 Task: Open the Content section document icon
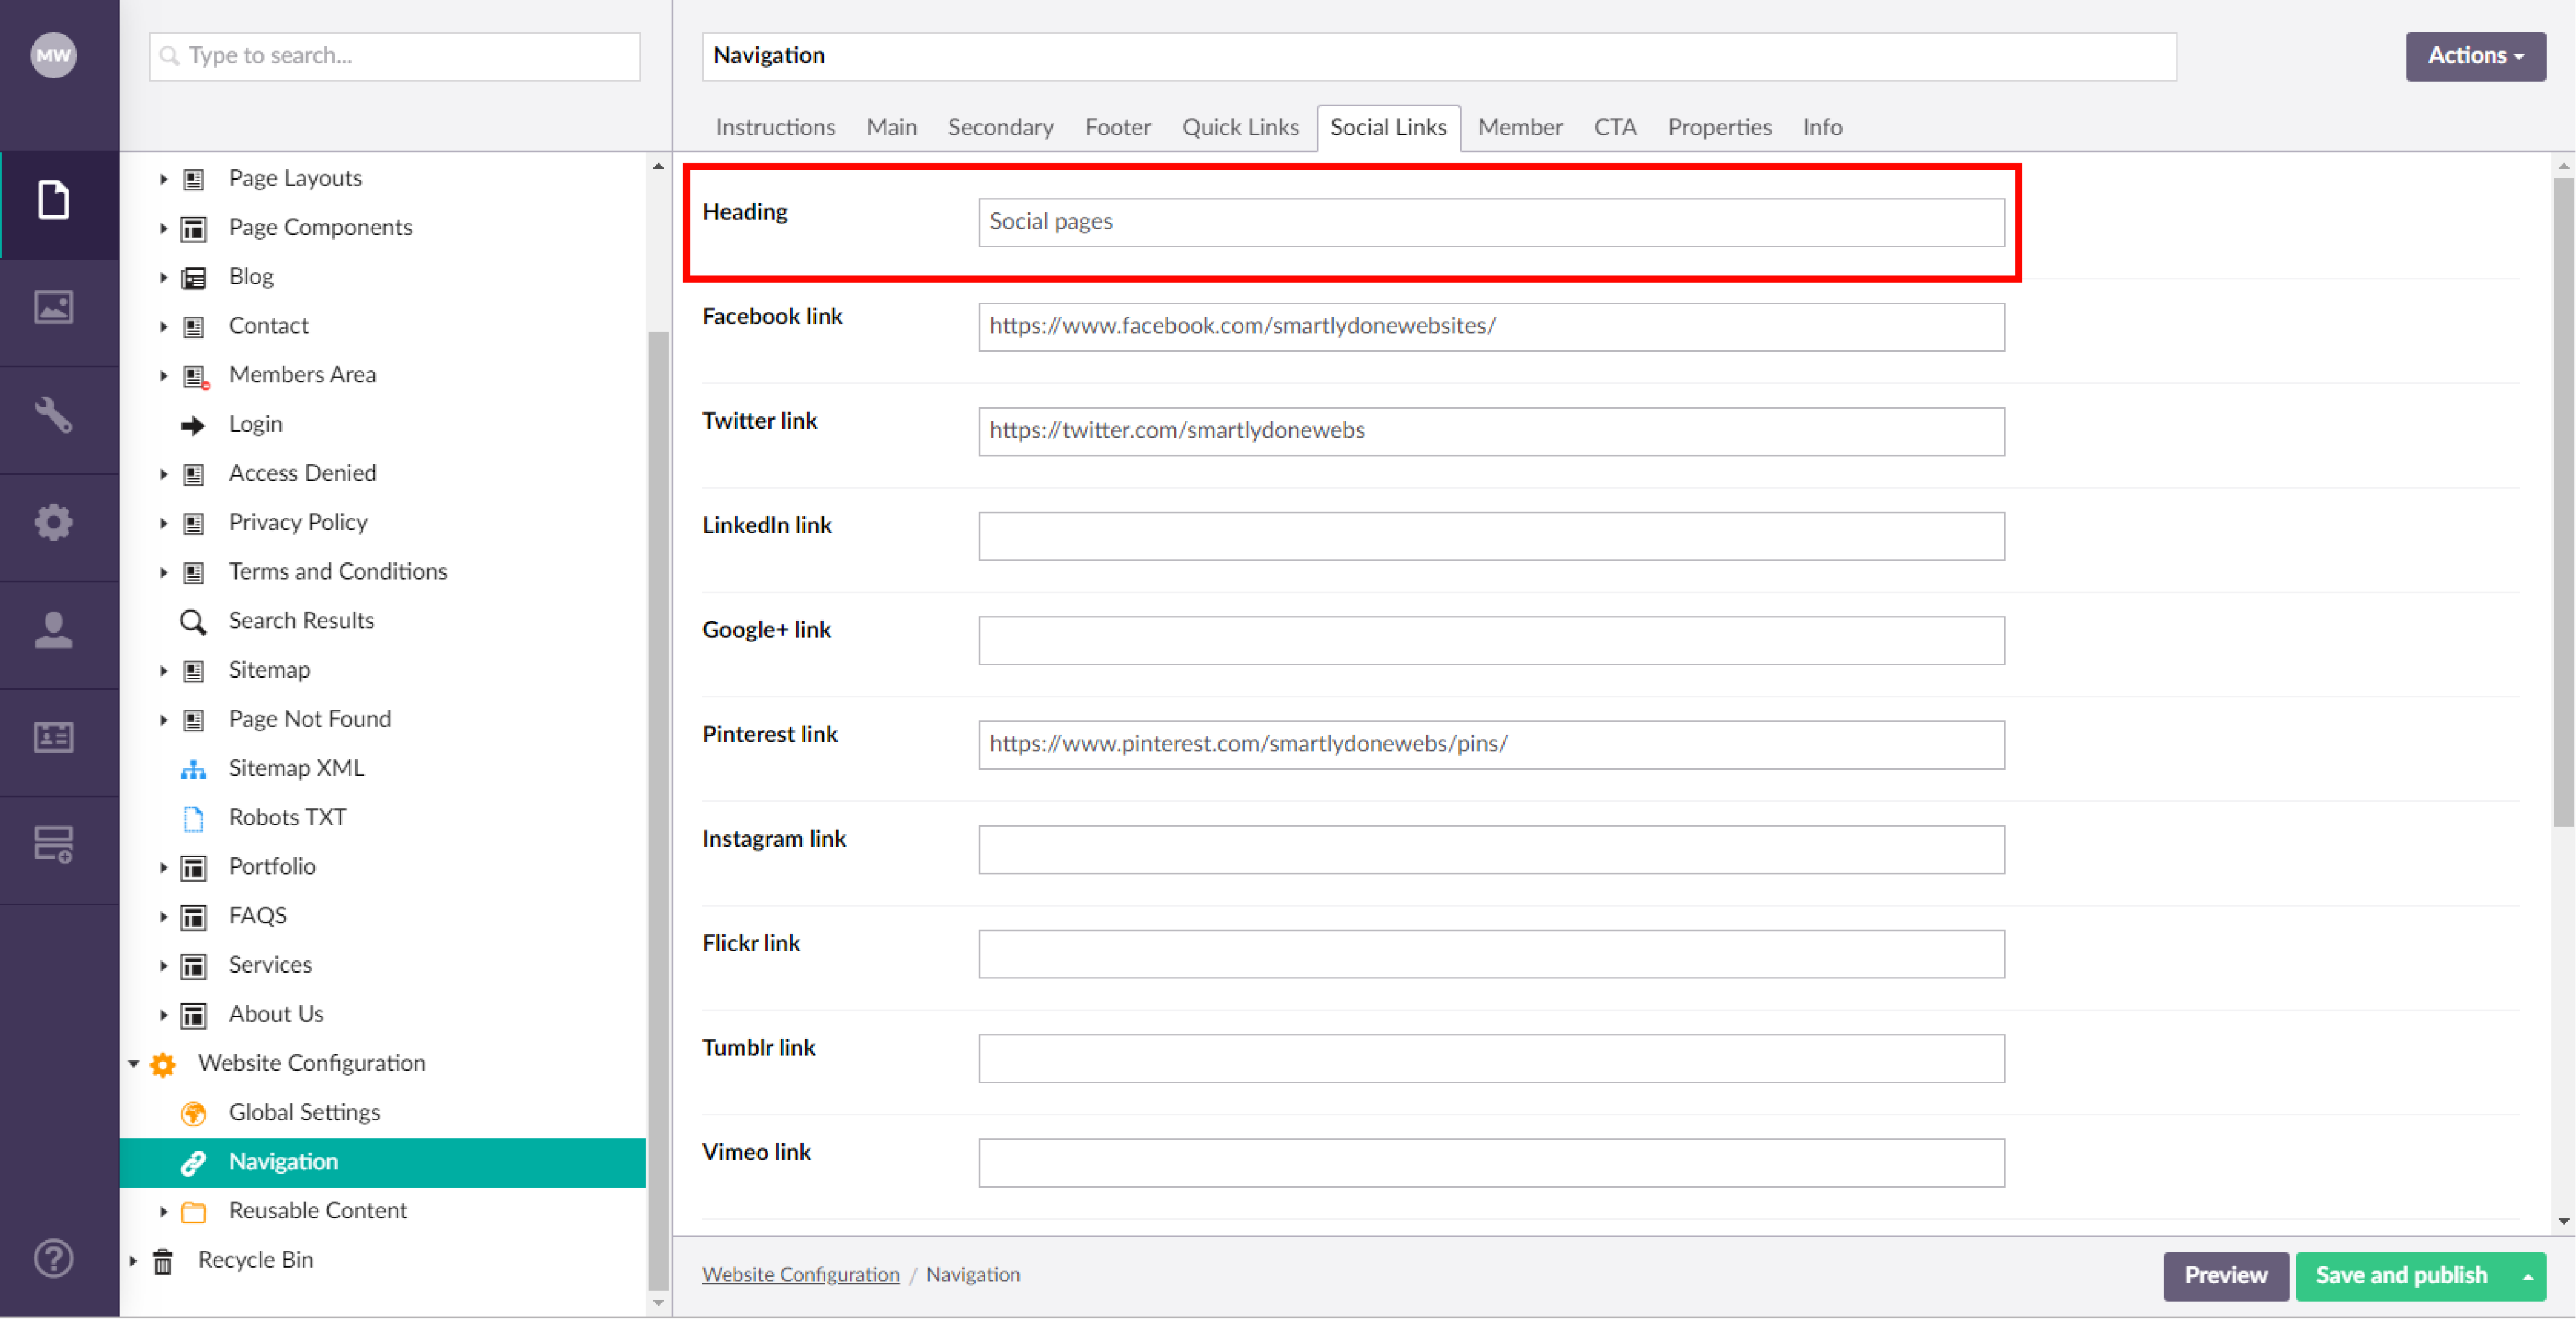click(54, 200)
